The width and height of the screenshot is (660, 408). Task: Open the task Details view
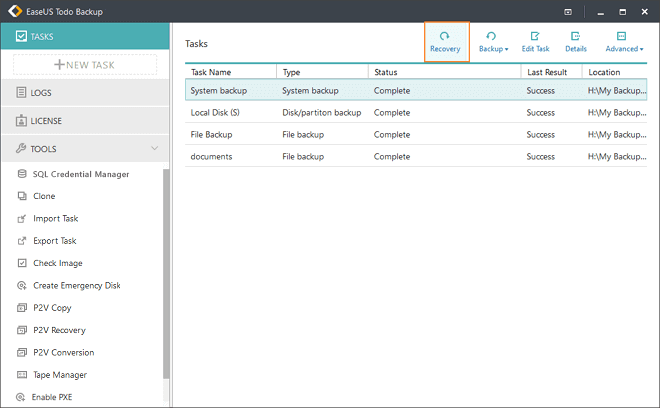[576, 42]
